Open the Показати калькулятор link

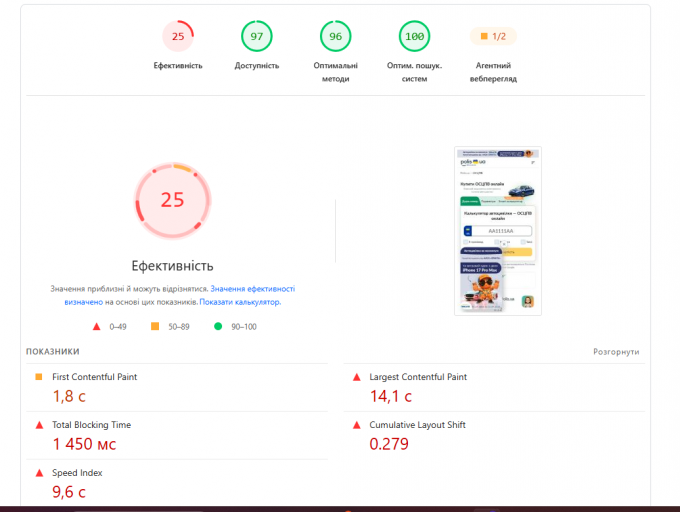(x=240, y=302)
